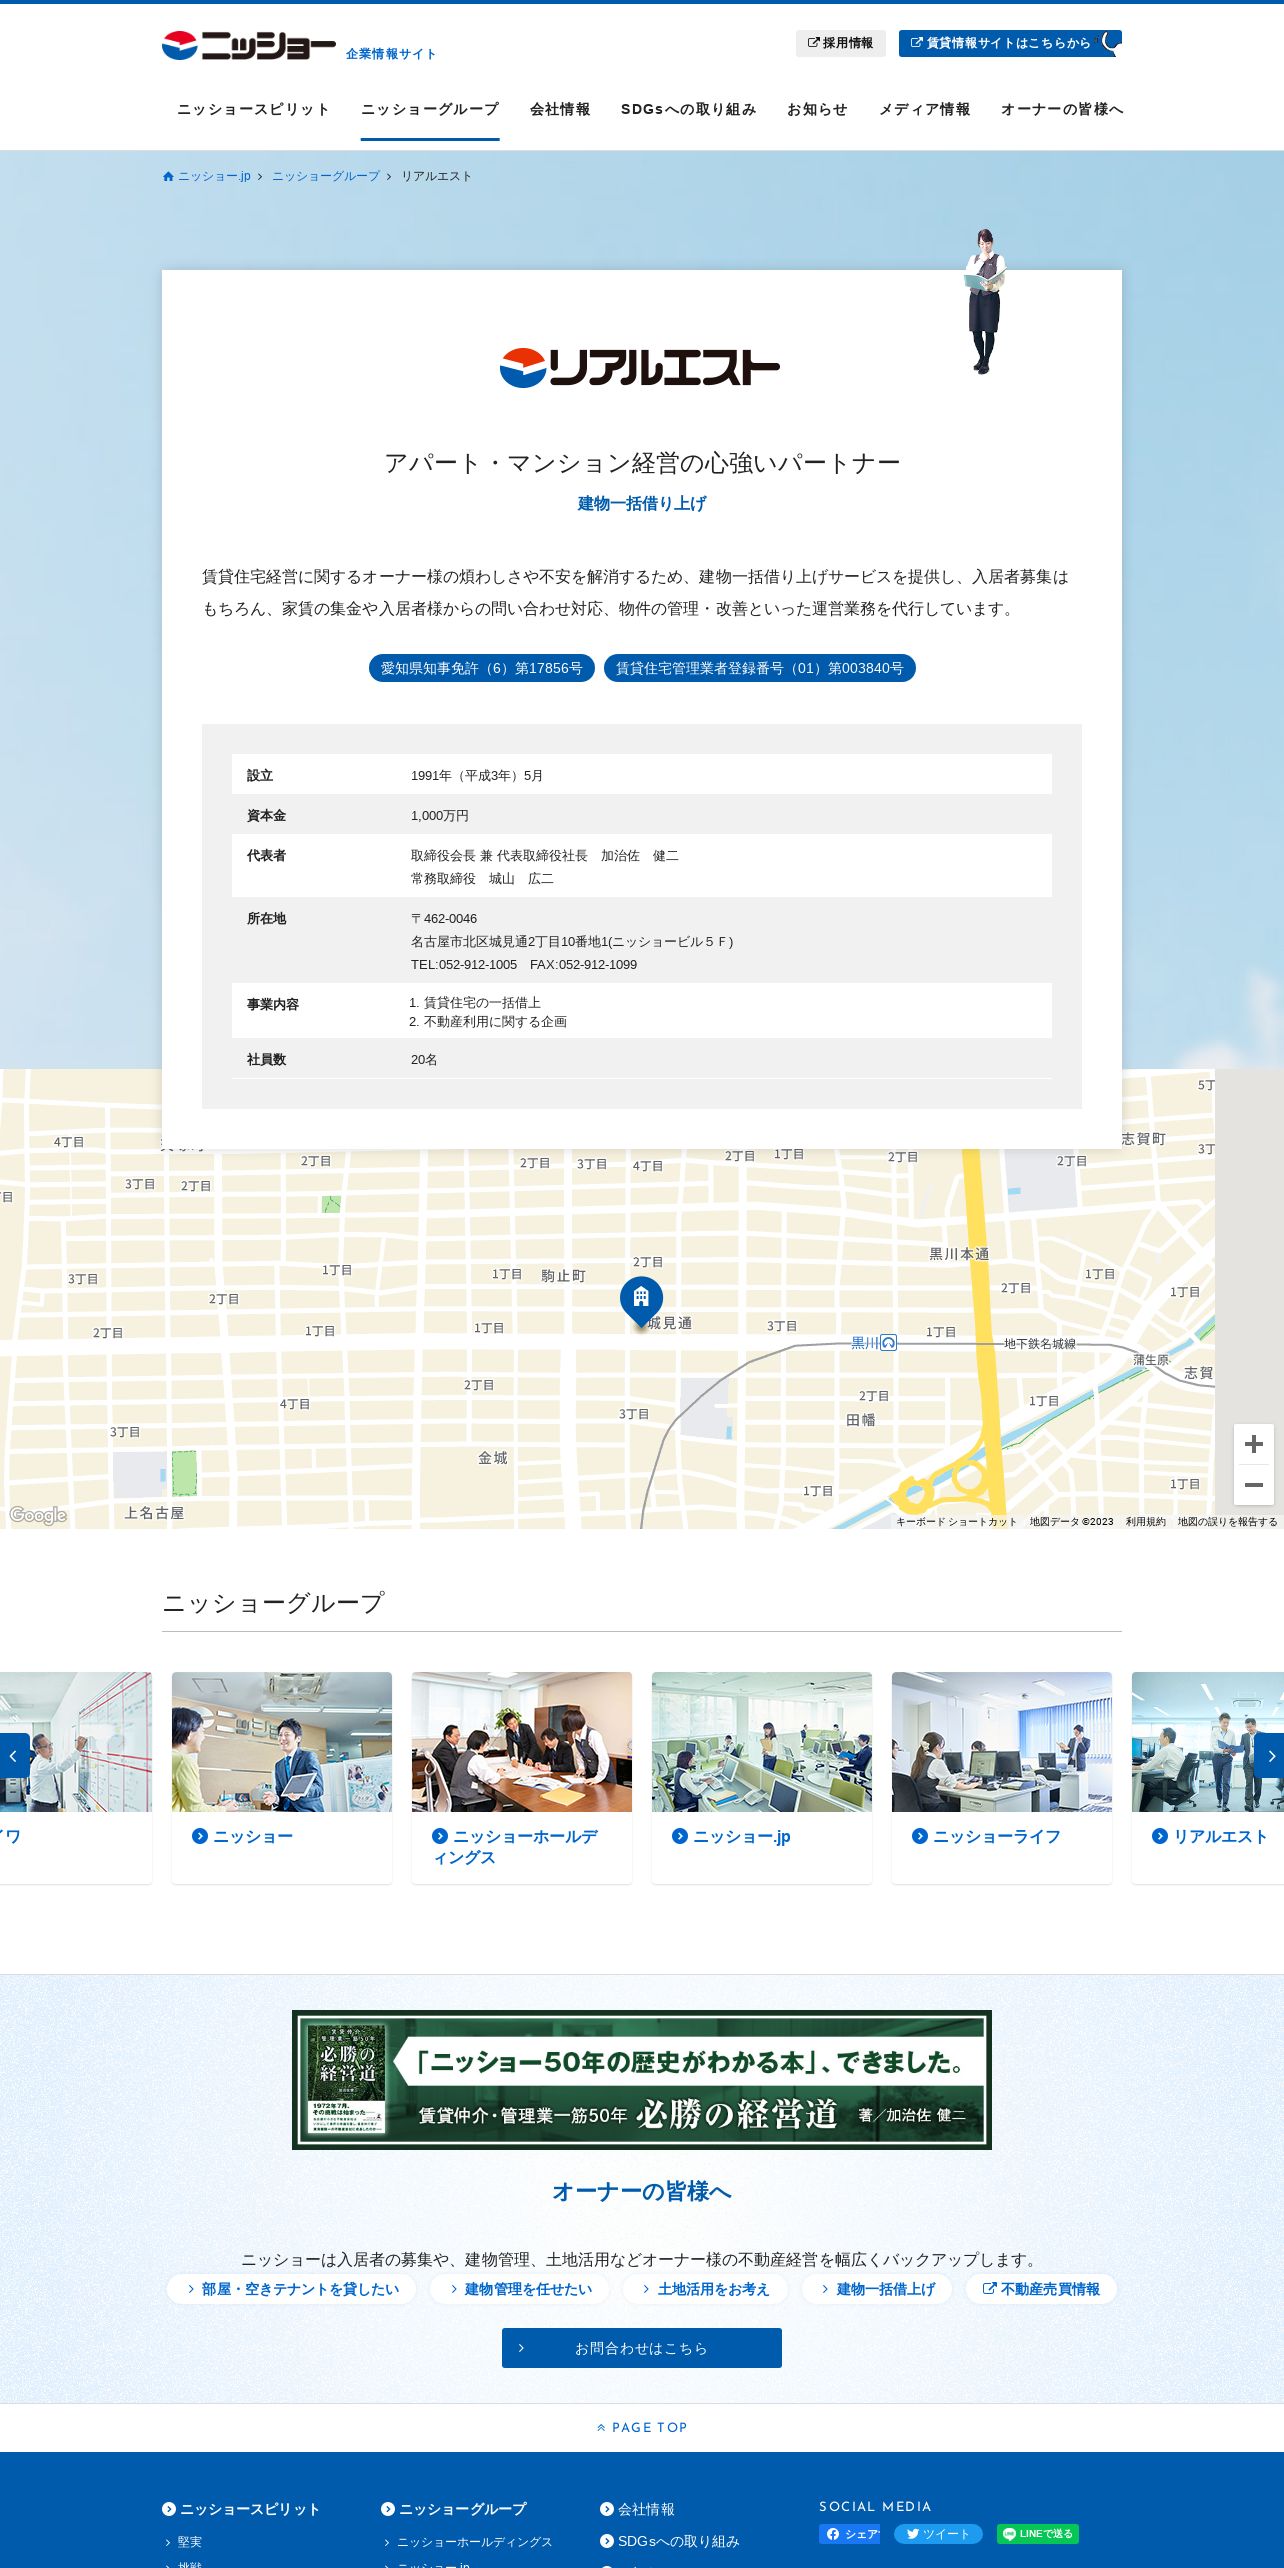Open footer 会社情報 link
The image size is (1284, 2568).
pyautogui.click(x=637, y=2509)
